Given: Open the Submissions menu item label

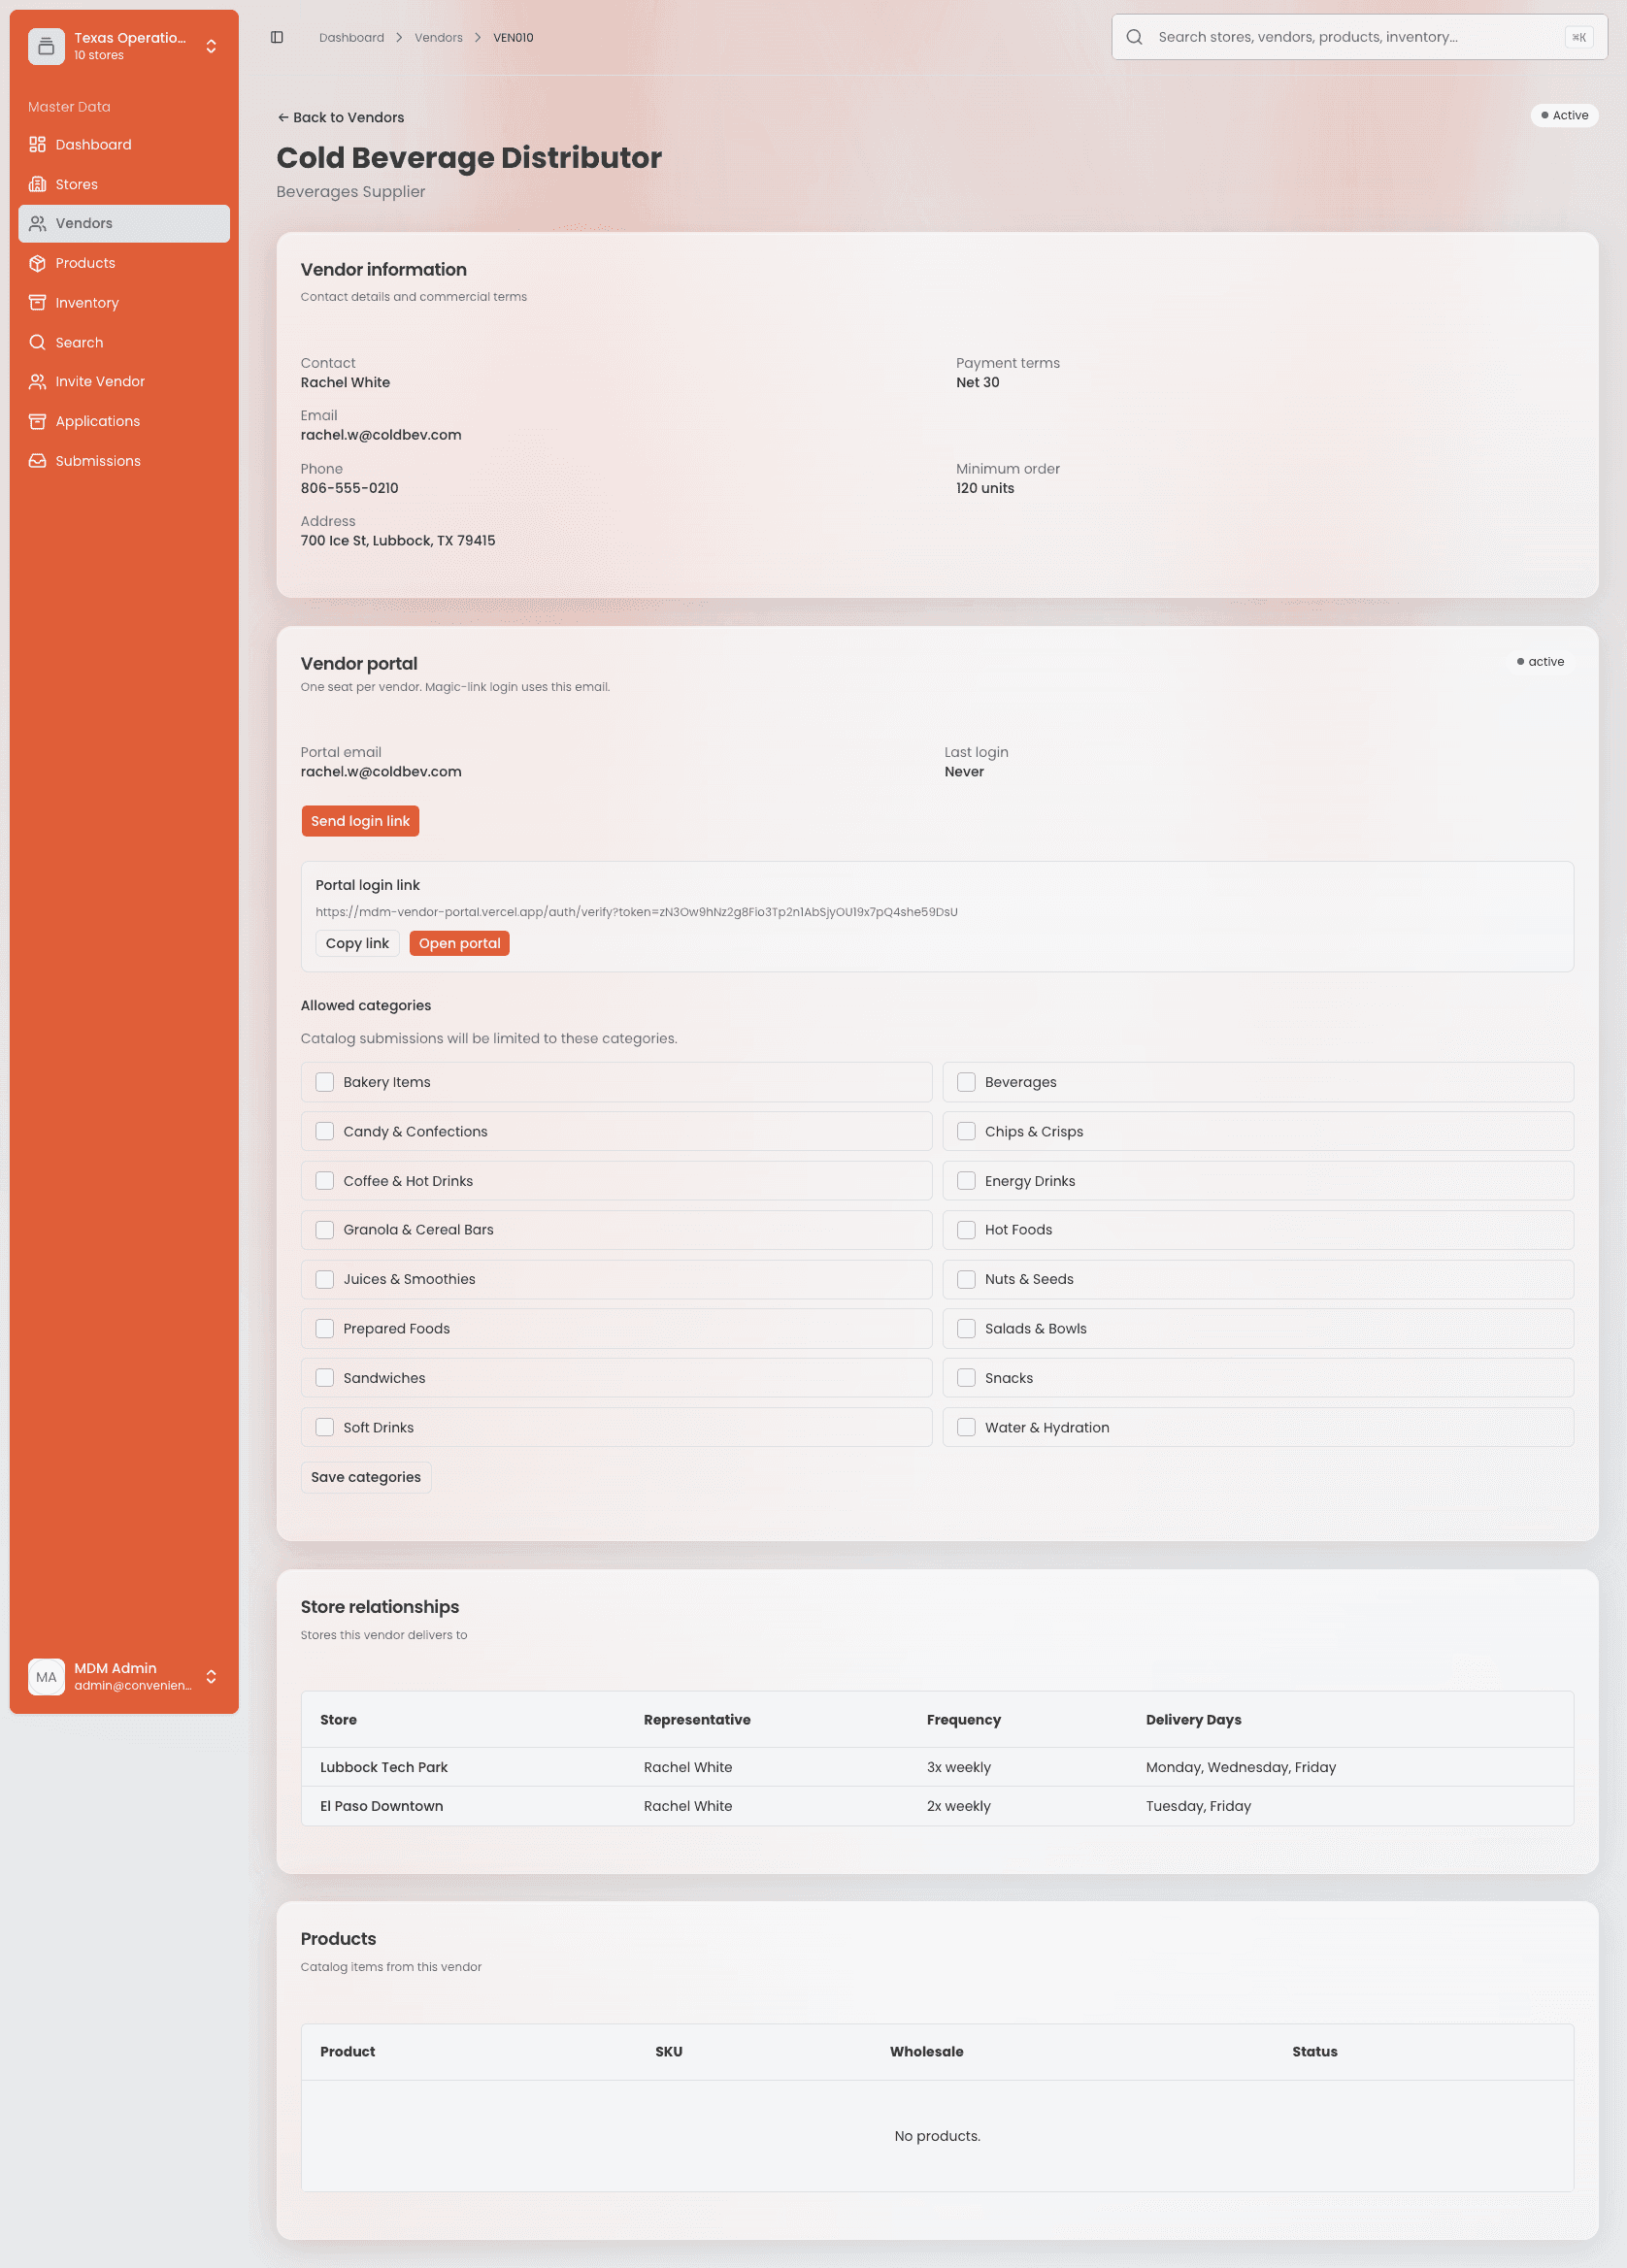Looking at the screenshot, I should (98, 461).
